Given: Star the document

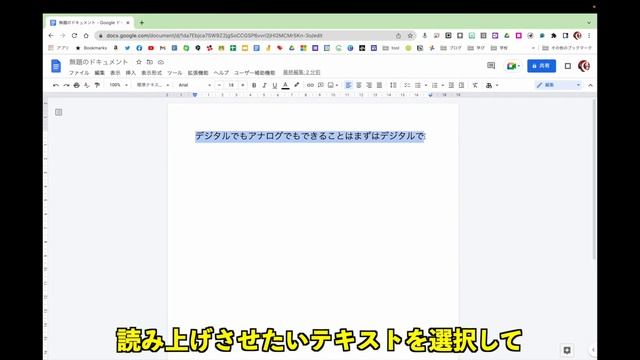Looking at the screenshot, I should pos(139,62).
